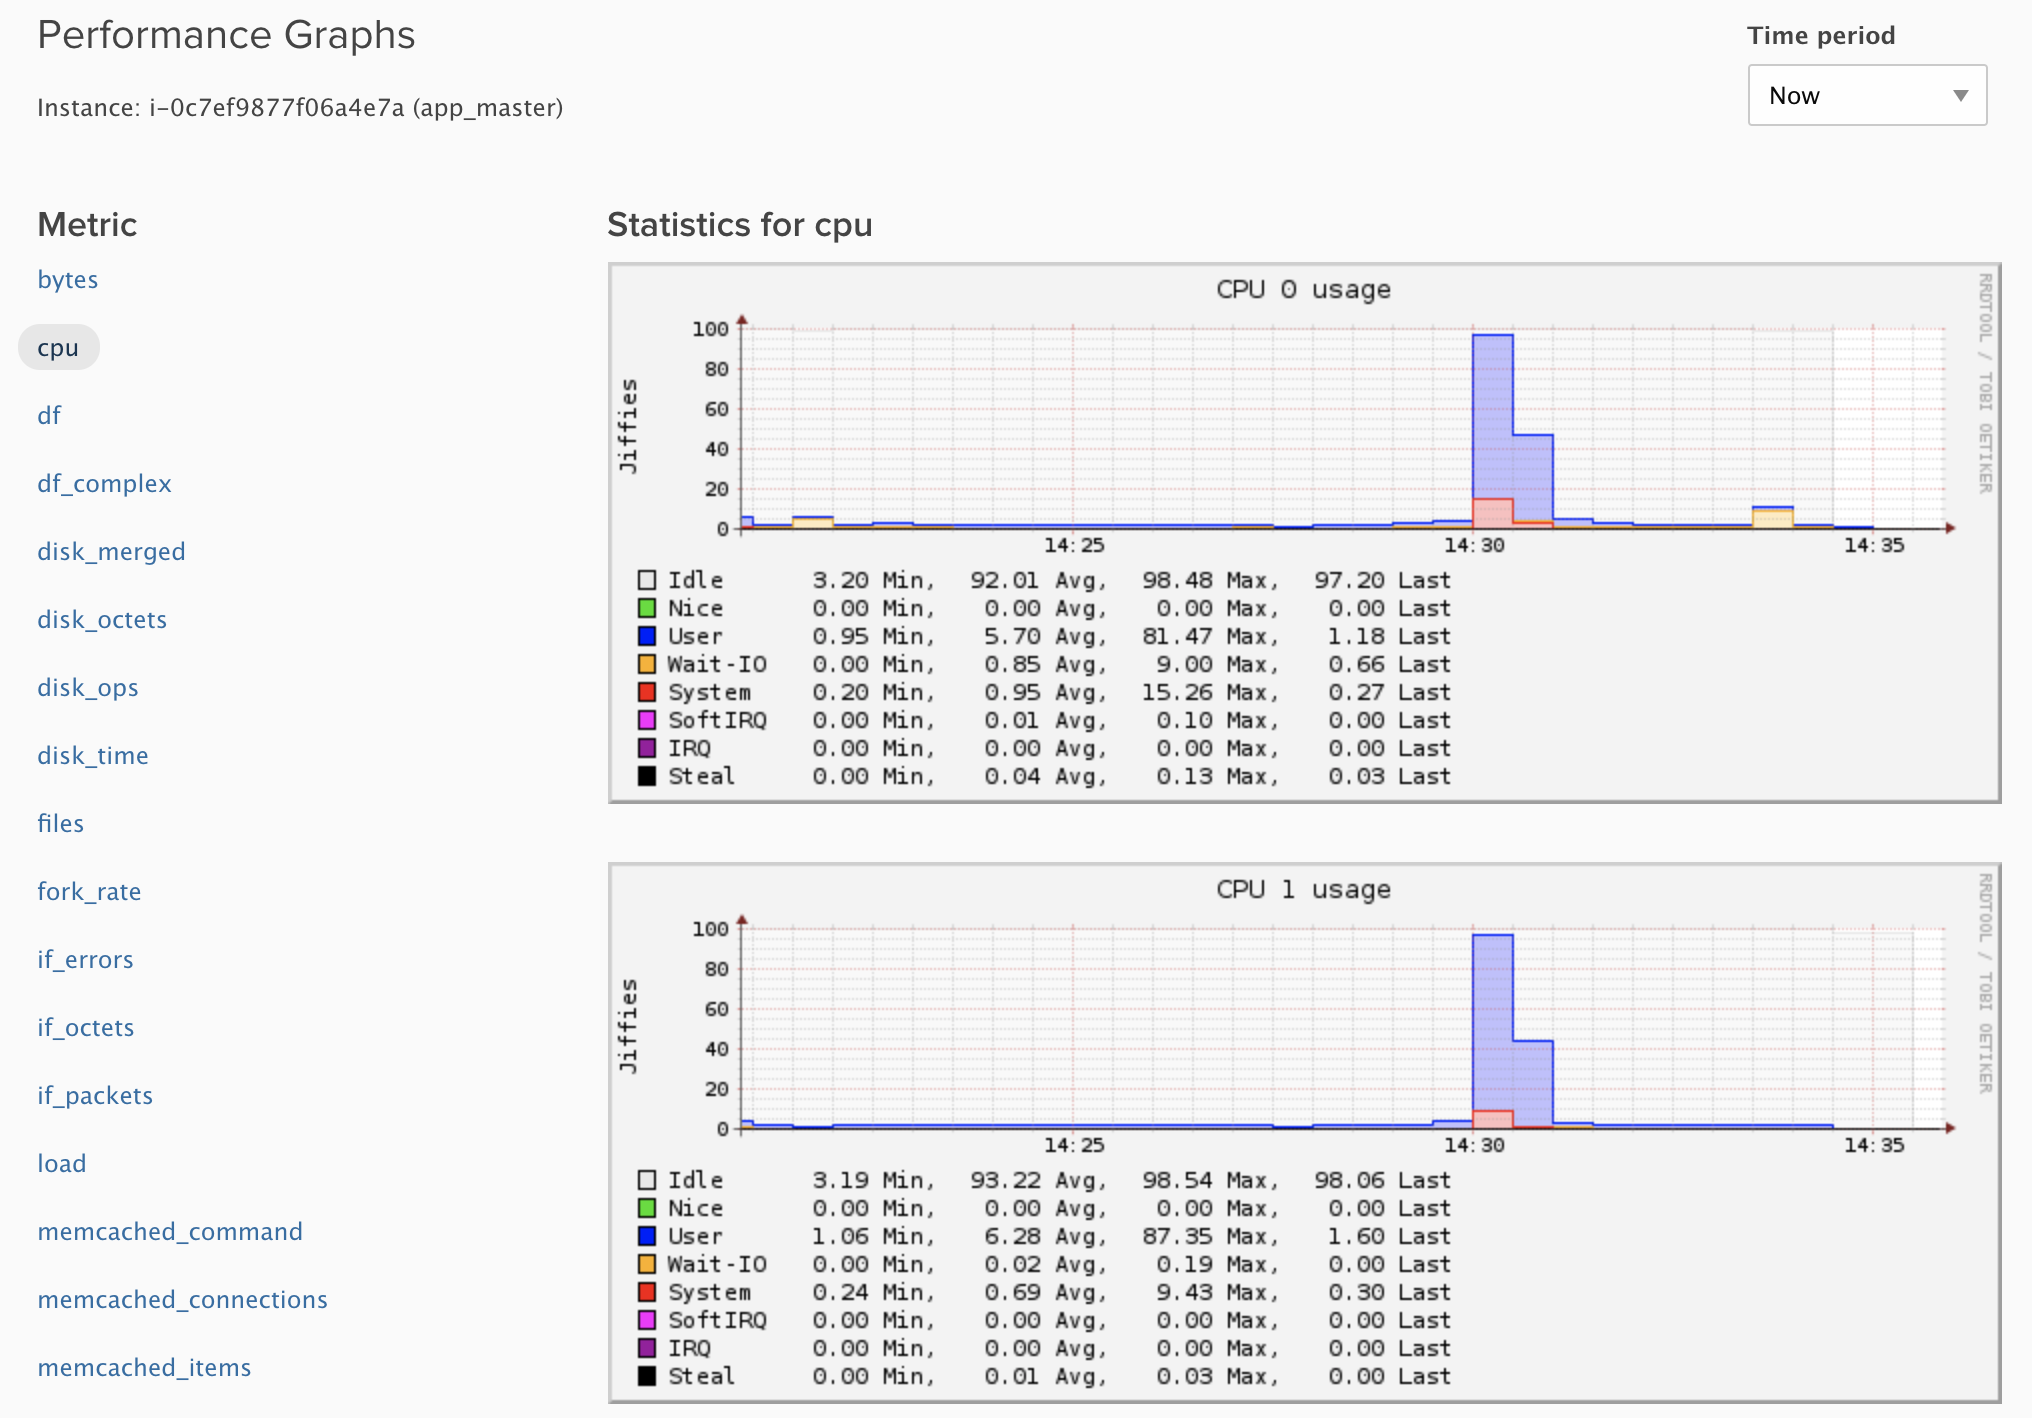Viewport: 2032px width, 1418px height.
Task: Click the black Steal swatch in CPU 1 legend
Action: 647,1376
